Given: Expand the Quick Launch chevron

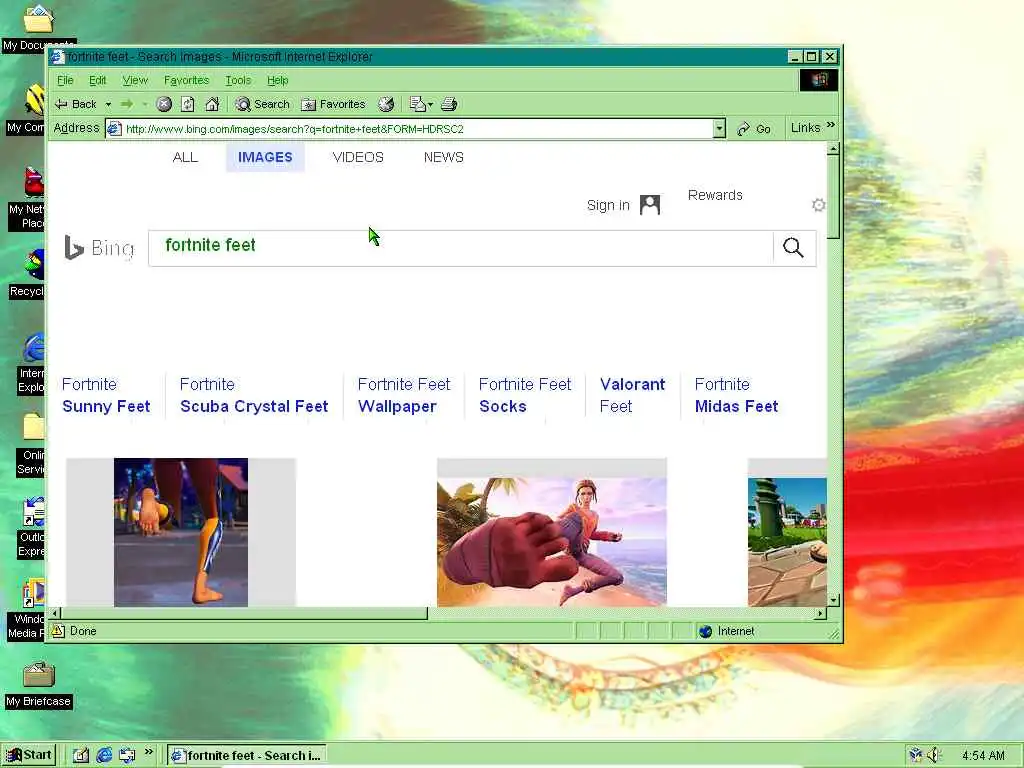Looking at the screenshot, I should pos(149,752).
